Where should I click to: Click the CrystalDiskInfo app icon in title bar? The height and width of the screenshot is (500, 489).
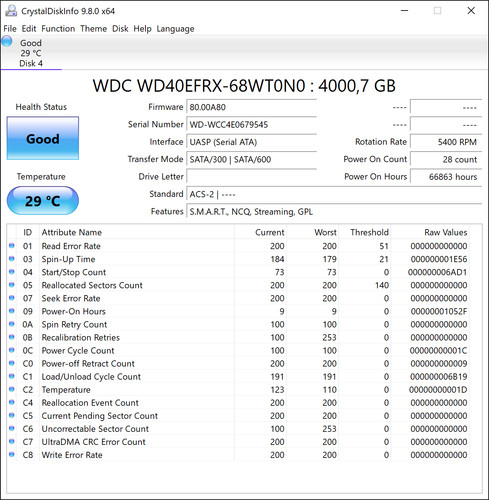point(11,11)
